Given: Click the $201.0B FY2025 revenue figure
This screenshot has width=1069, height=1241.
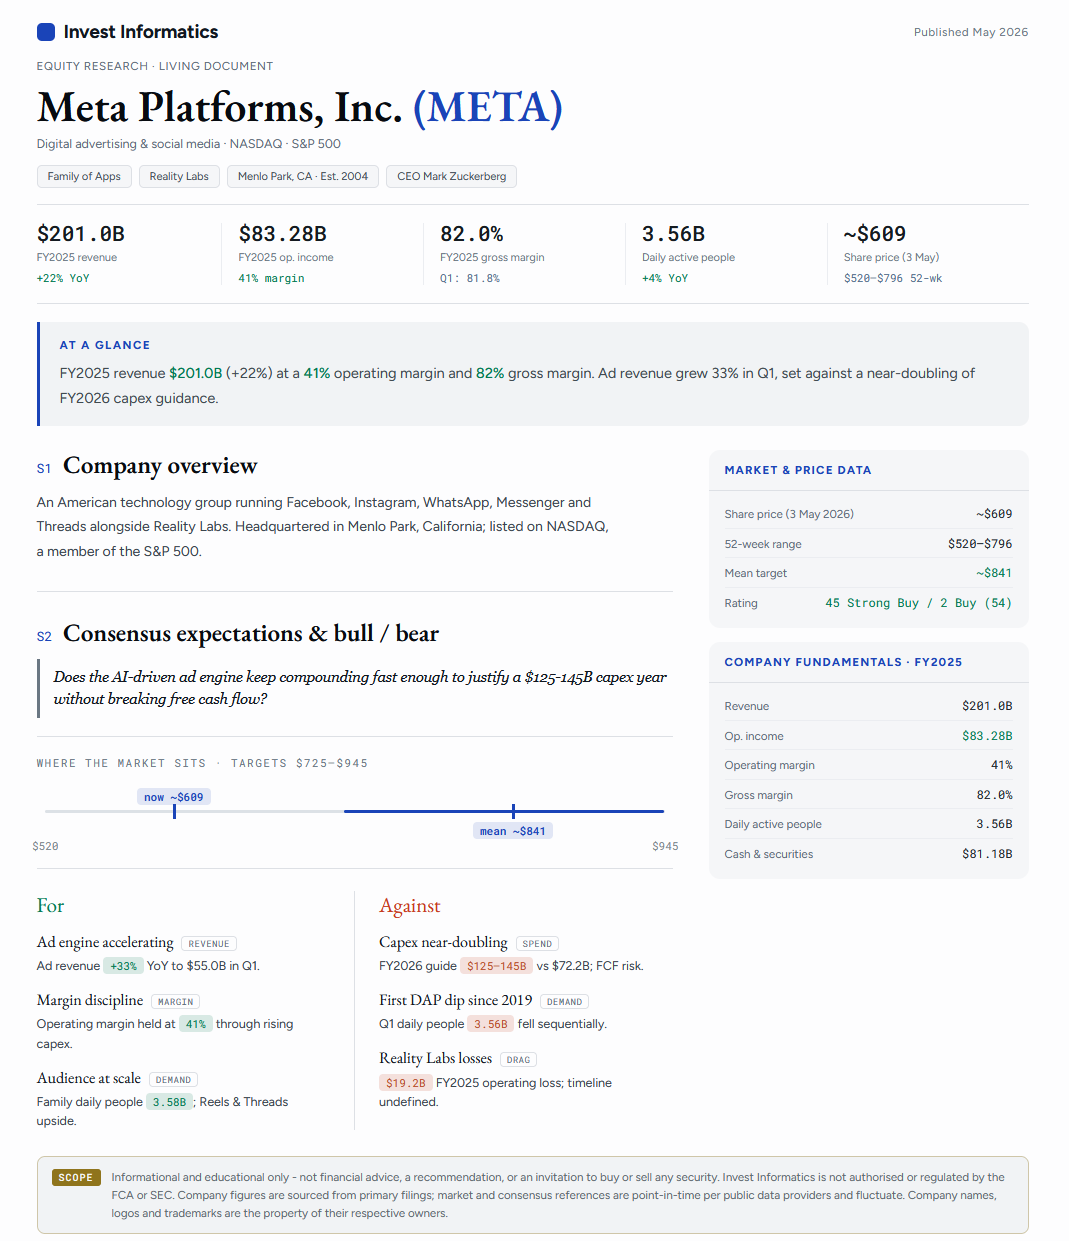Looking at the screenshot, I should click(x=81, y=234).
